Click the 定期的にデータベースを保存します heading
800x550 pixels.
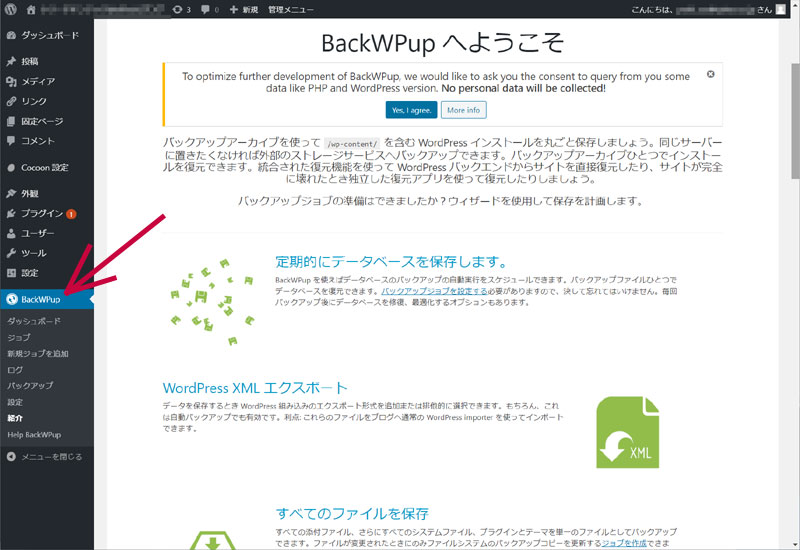pyautogui.click(x=391, y=262)
